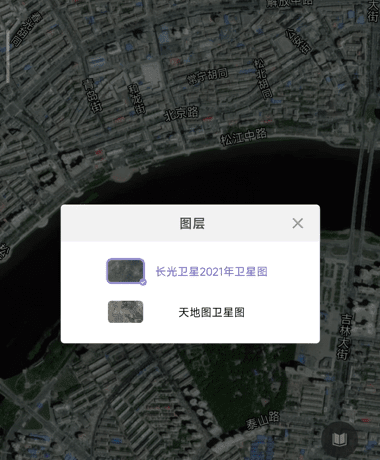Image resolution: width=380 pixels, height=460 pixels.
Task: Click the bridge crossing the river
Action: click(x=362, y=187)
